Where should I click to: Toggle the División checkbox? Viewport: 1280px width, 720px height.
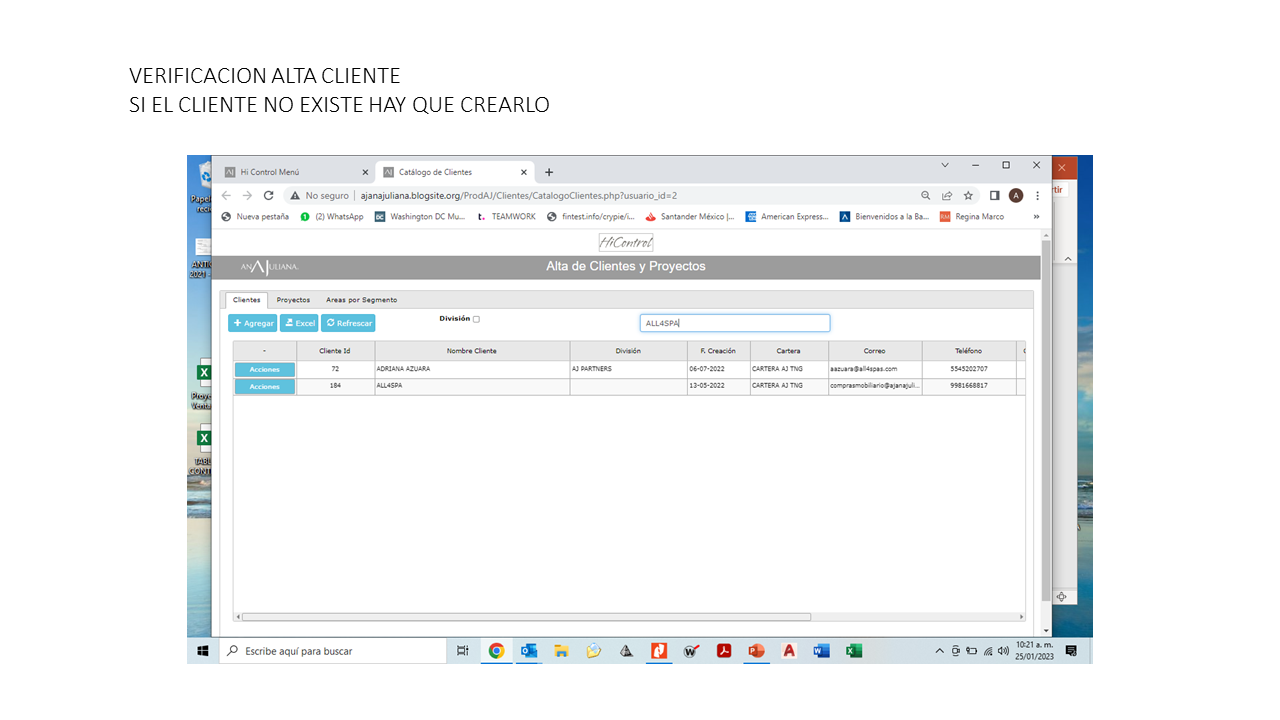476,320
